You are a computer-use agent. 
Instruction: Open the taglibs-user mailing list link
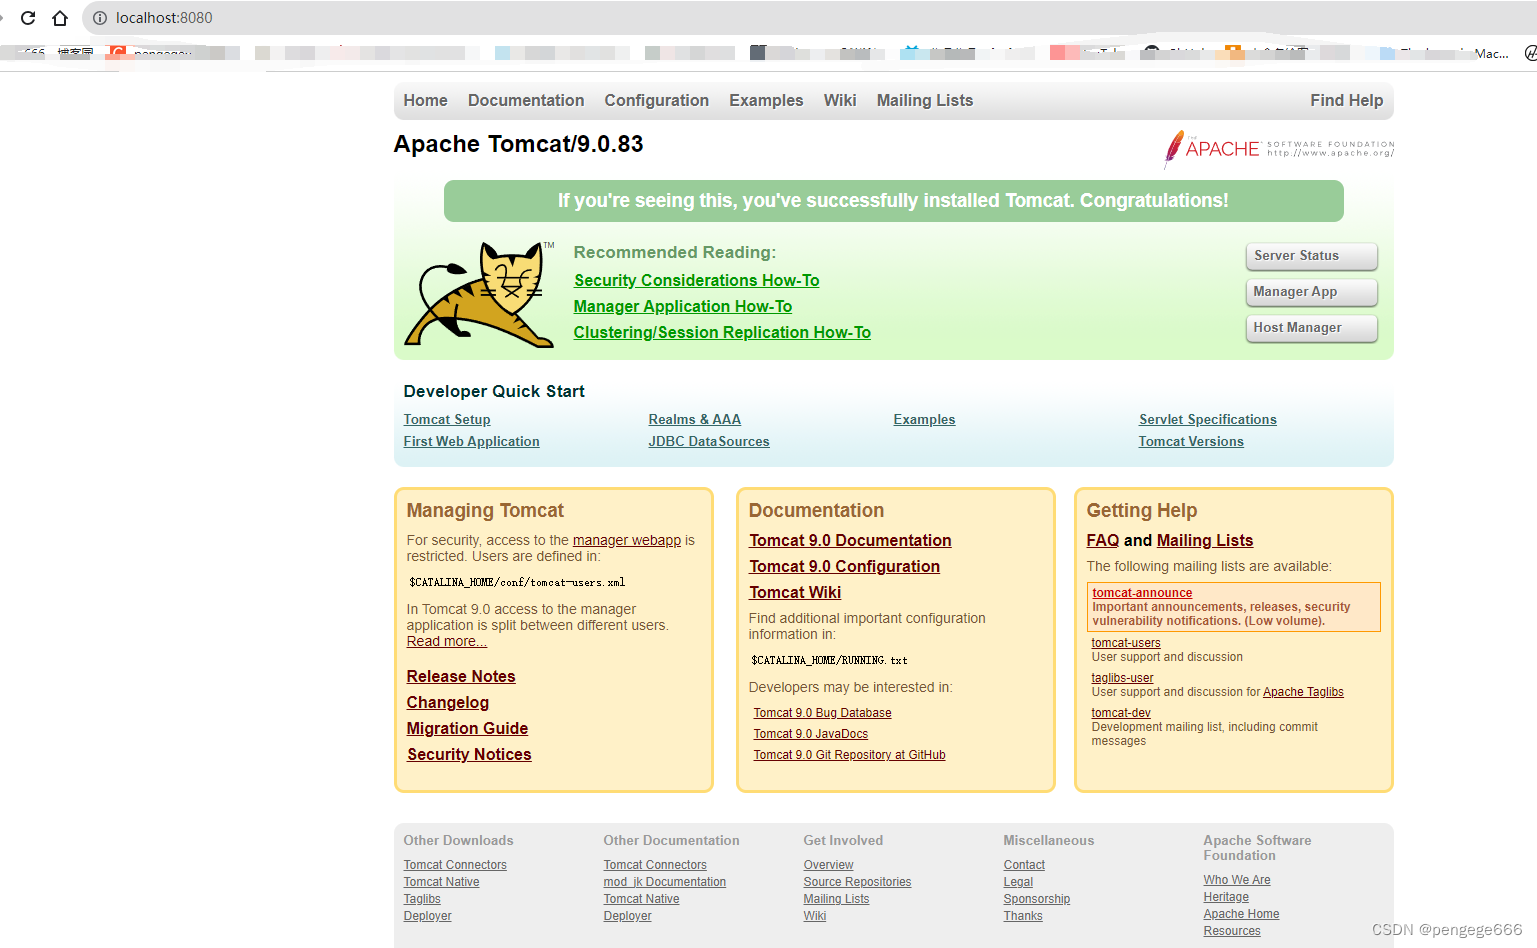(x=1122, y=678)
